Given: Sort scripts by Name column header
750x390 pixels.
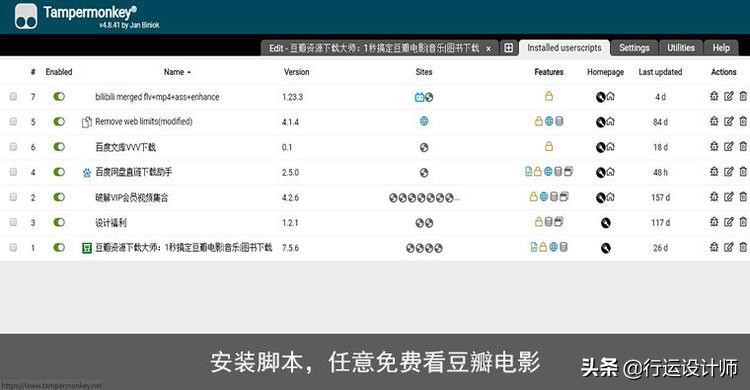Looking at the screenshot, I should 177,72.
